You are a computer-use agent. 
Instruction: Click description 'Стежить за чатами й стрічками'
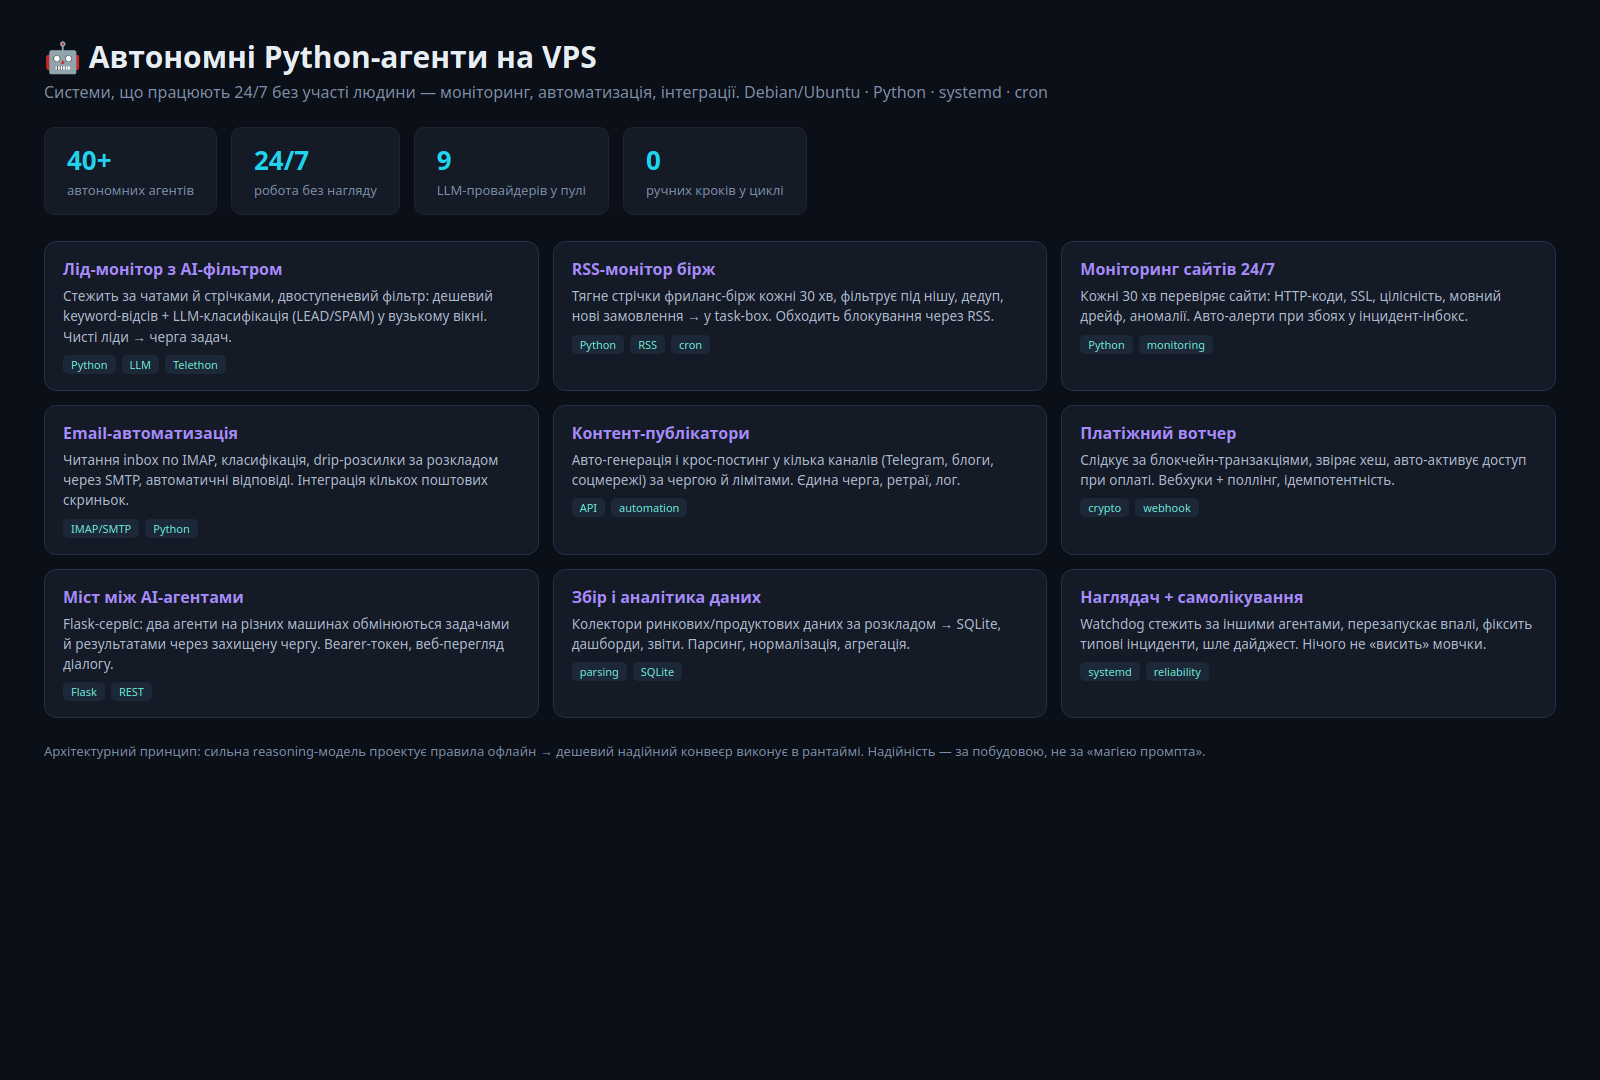[x=278, y=316]
